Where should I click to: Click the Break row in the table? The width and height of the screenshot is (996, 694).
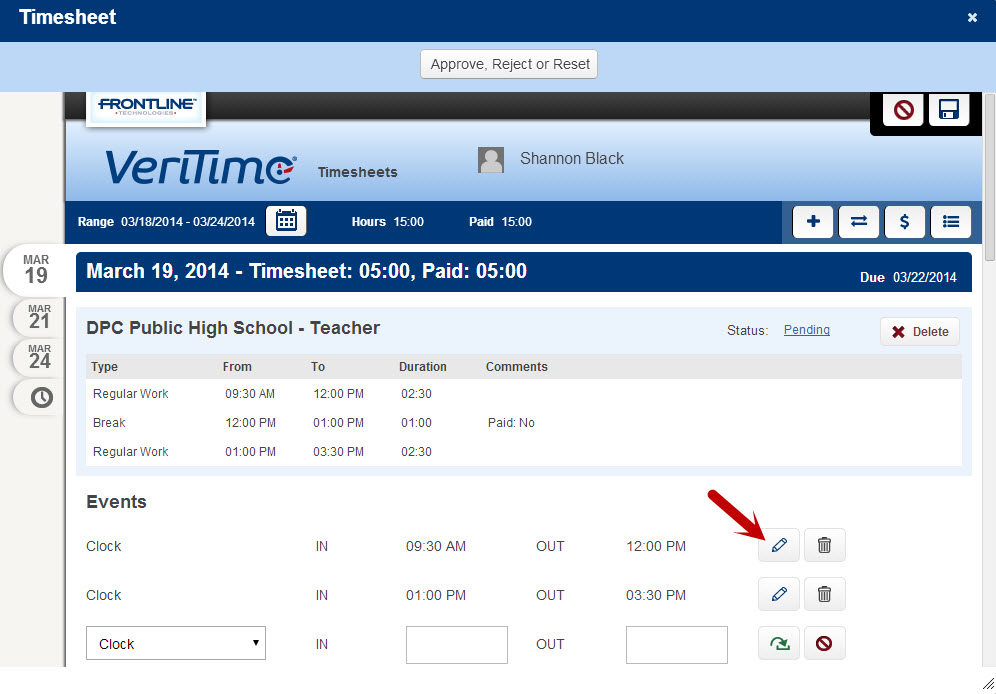click(523, 423)
